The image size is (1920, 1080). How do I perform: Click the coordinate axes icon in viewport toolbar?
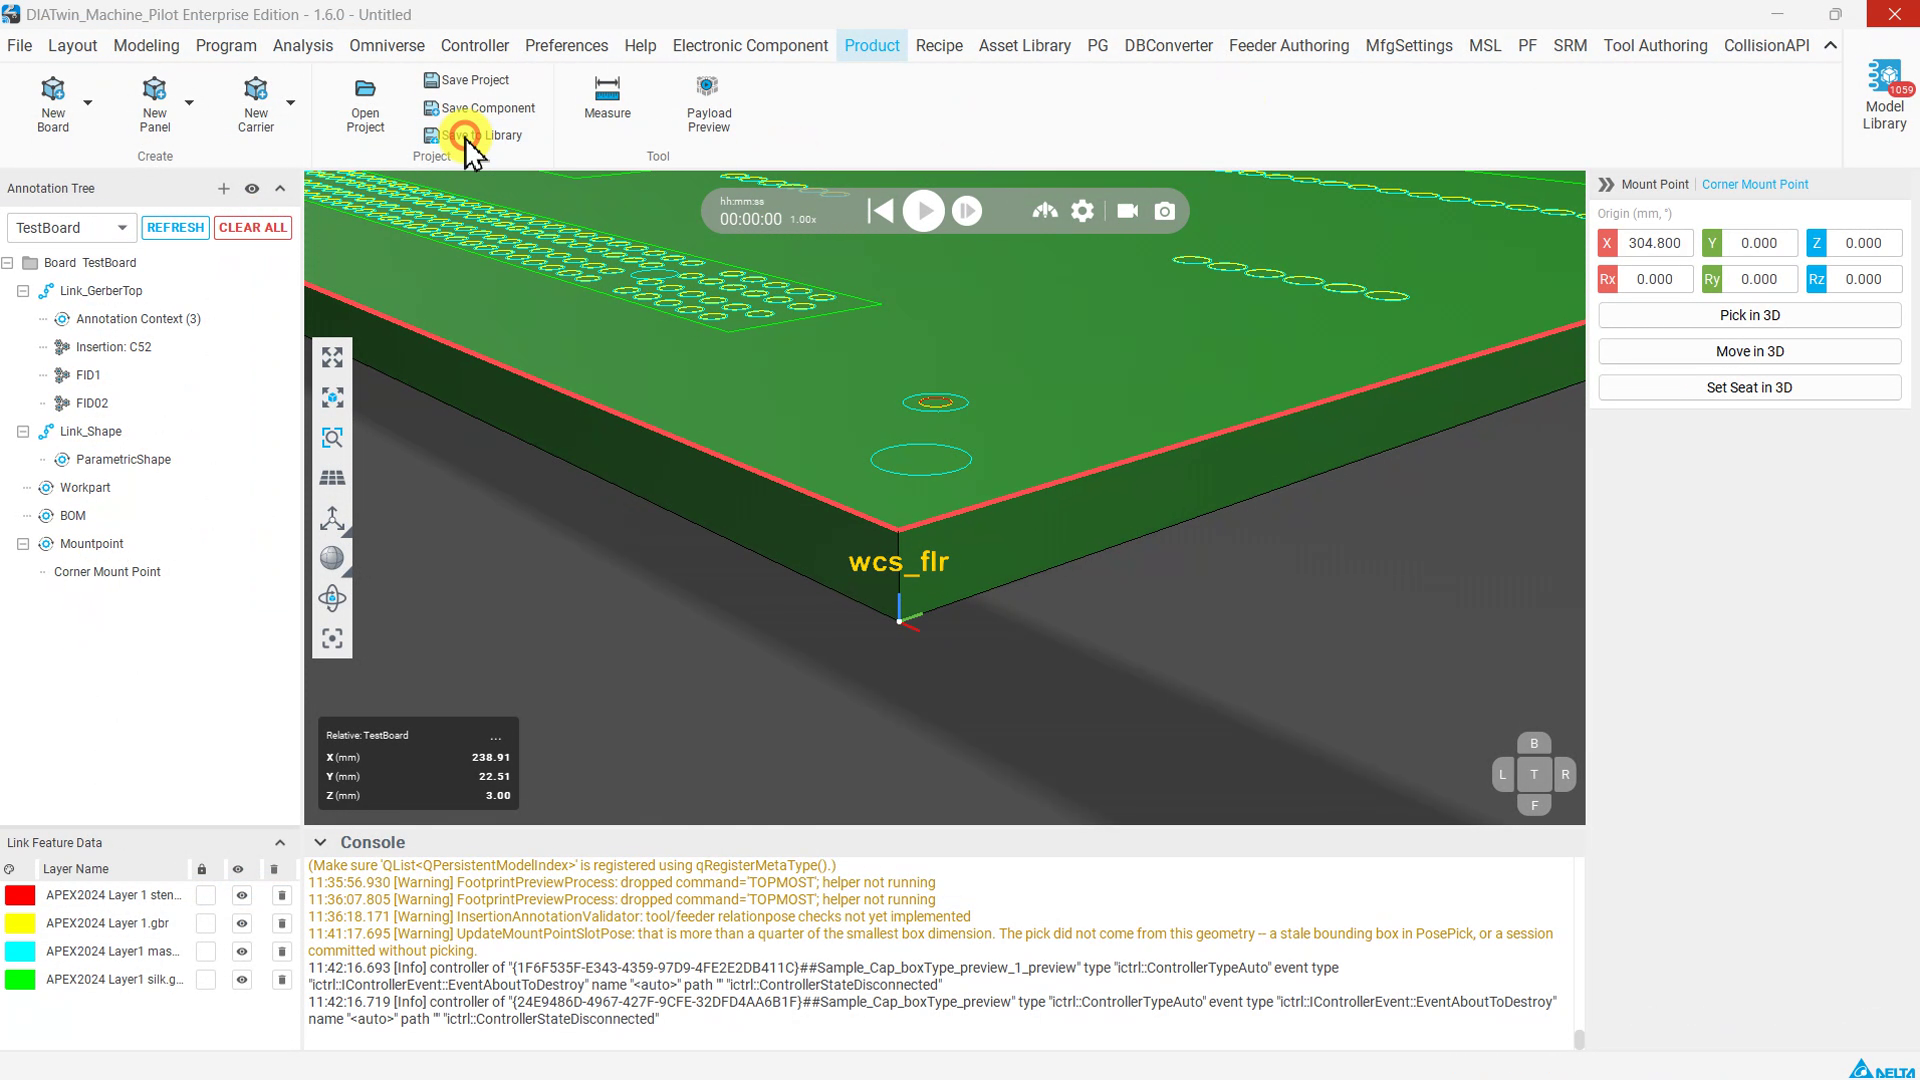pos(332,518)
